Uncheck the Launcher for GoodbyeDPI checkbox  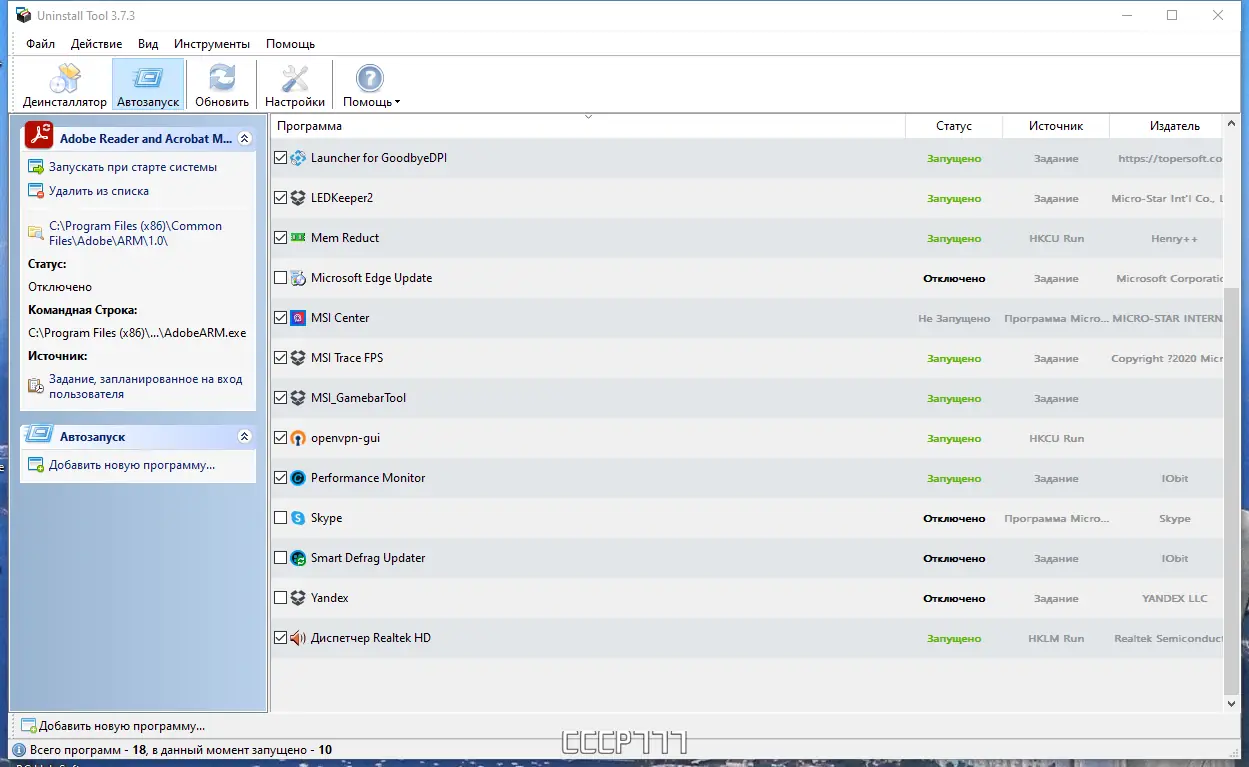coord(281,158)
